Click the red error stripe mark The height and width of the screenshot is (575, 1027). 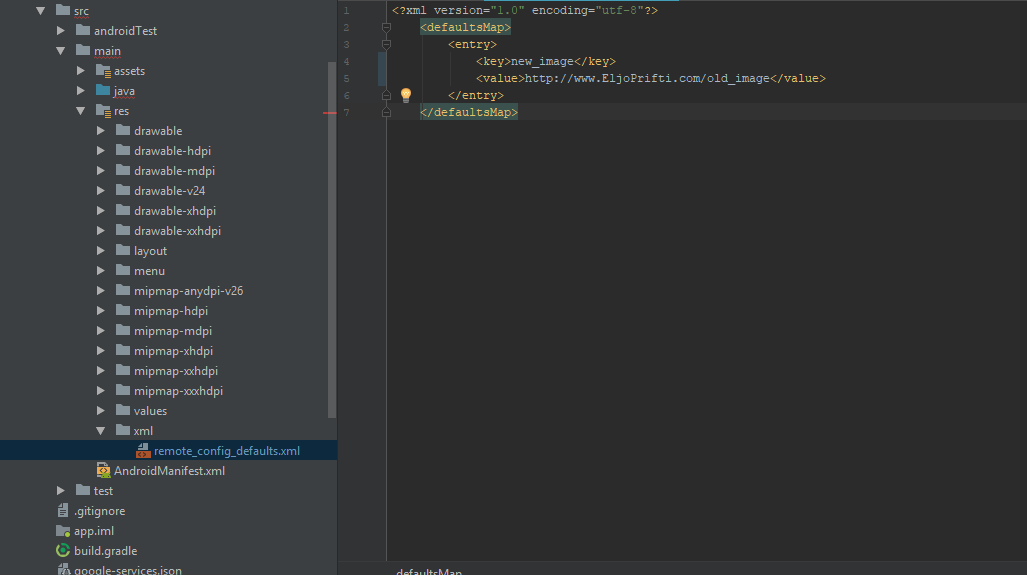coord(329,113)
